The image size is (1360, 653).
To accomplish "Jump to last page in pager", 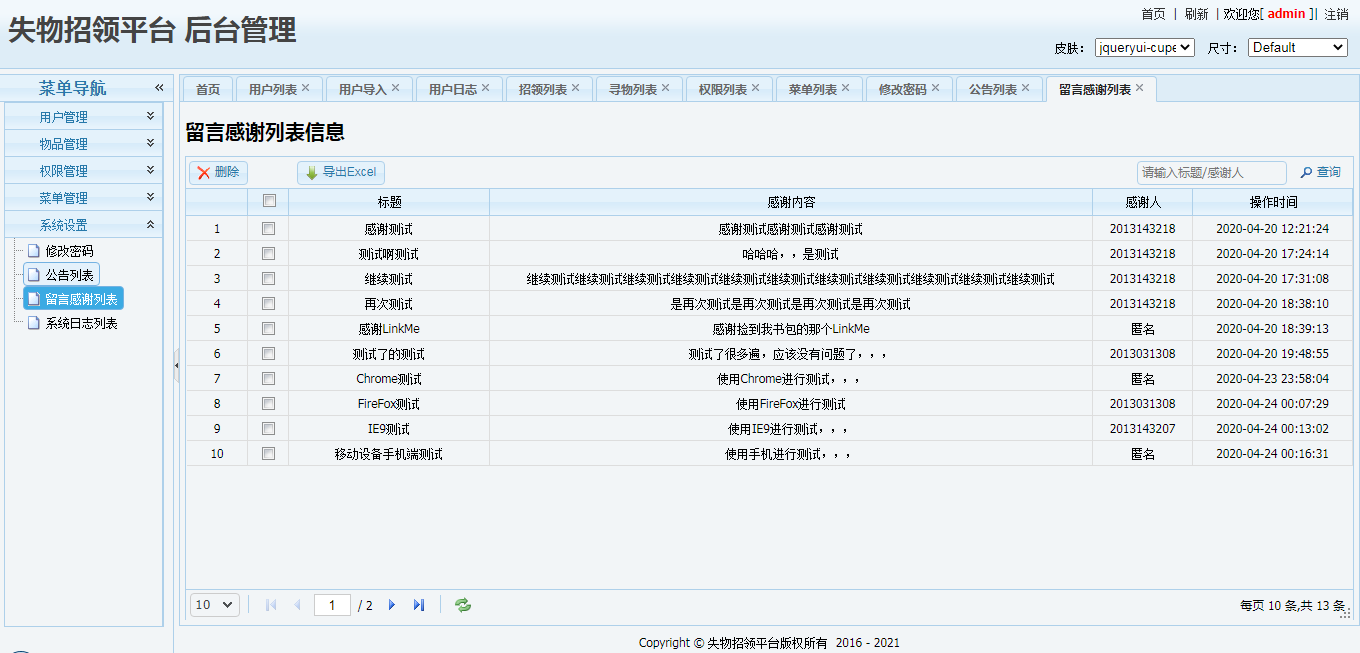I will coord(419,605).
